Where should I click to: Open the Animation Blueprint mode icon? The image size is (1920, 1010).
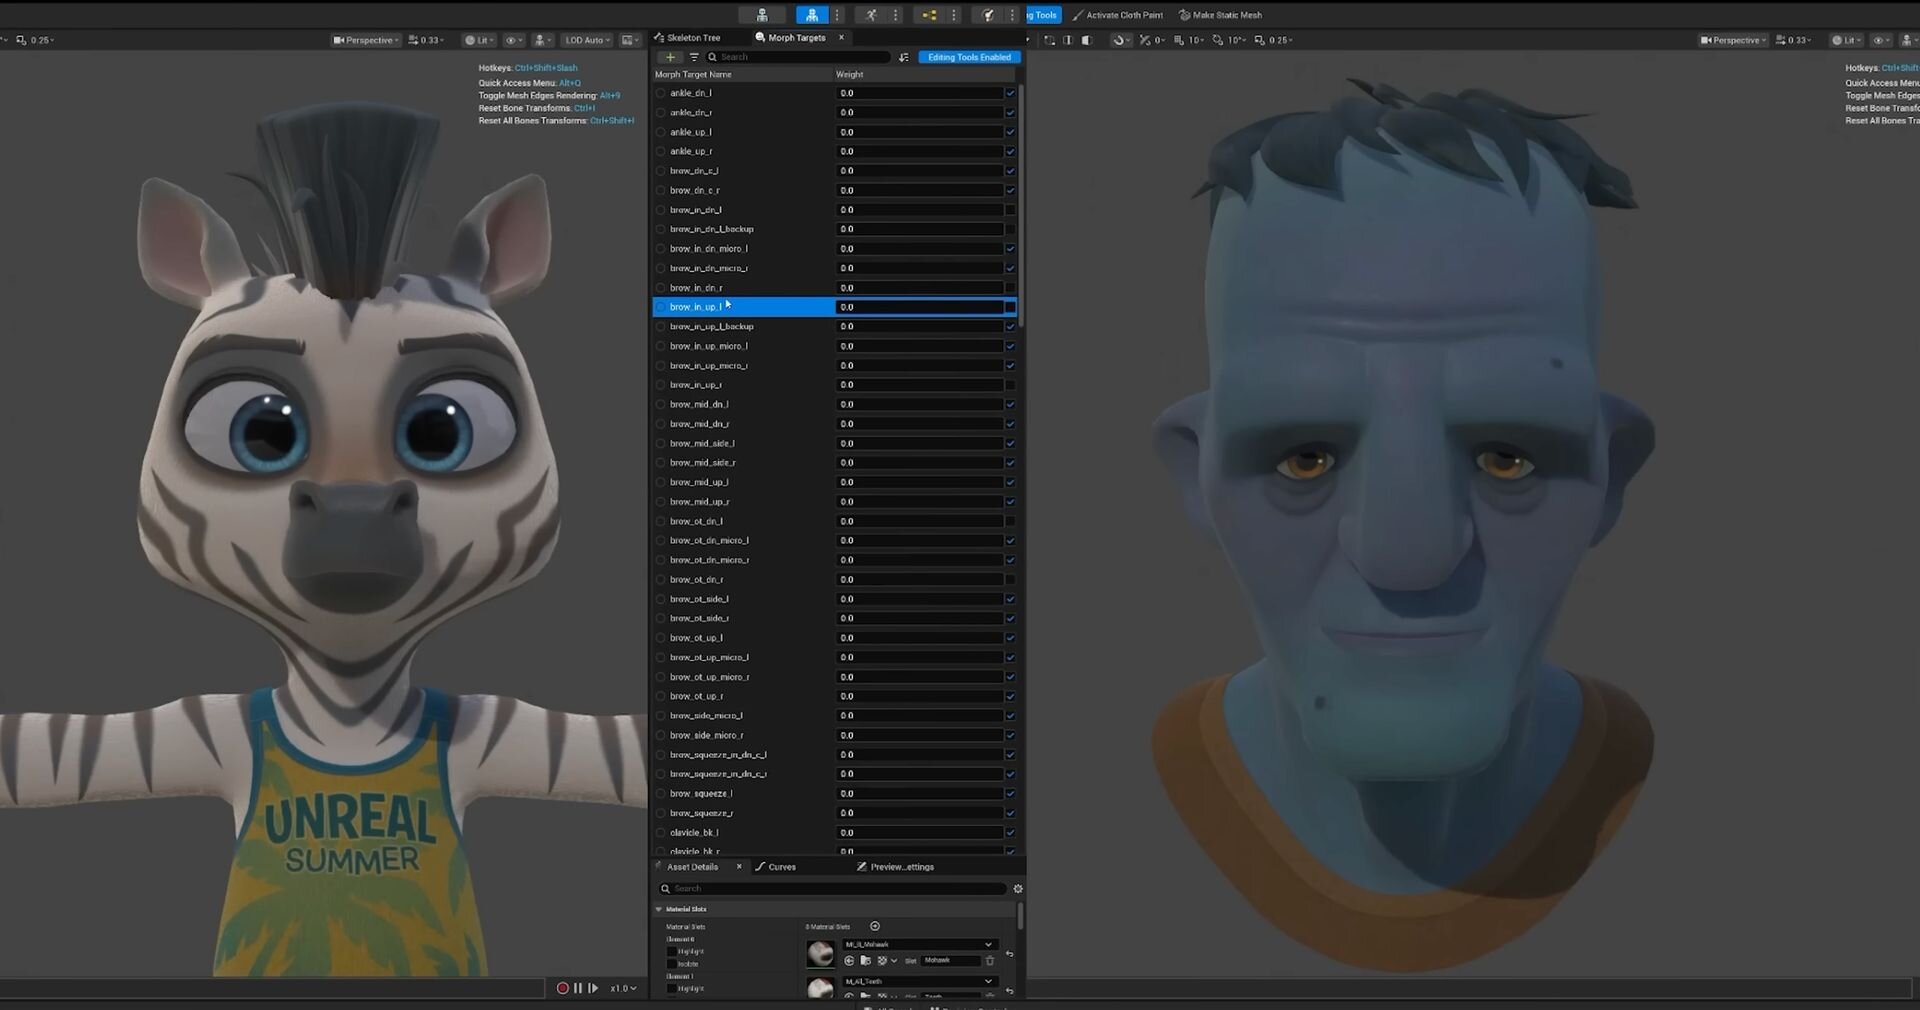pos(929,15)
